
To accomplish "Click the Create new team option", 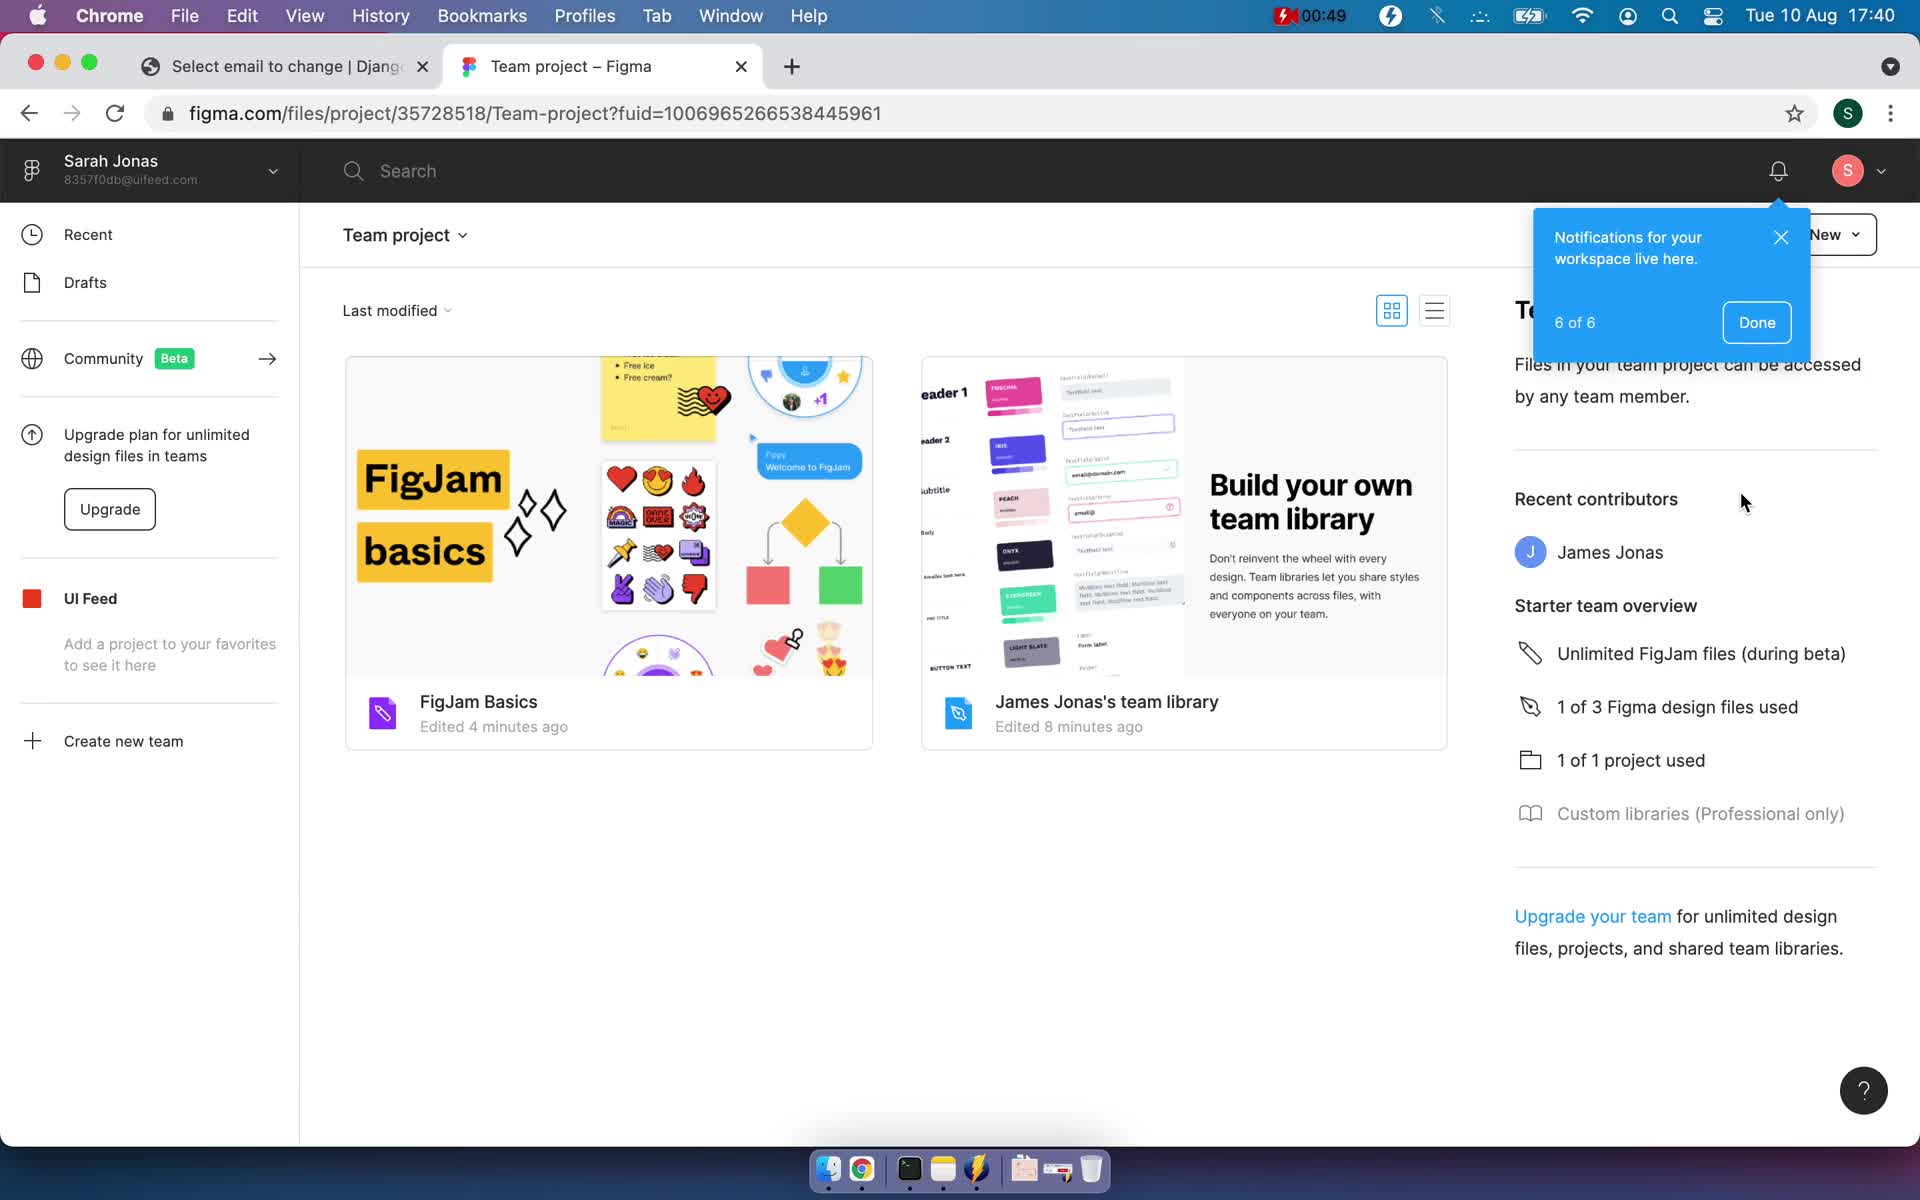I will coord(124,741).
